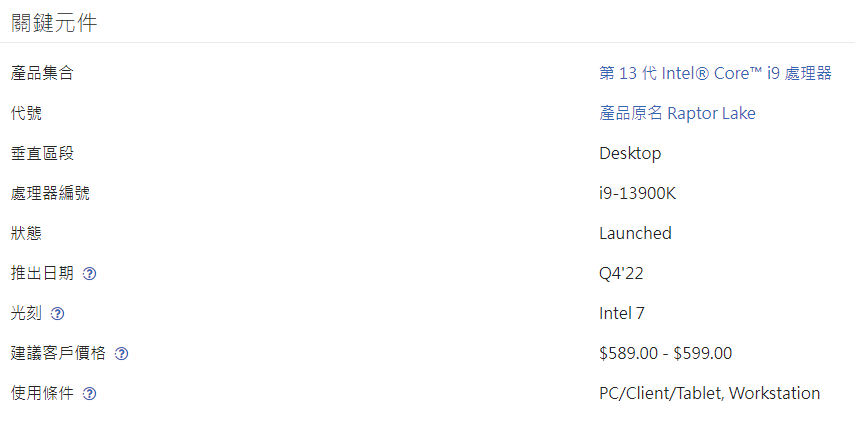The image size is (855, 421).
Task: Click the Launched status value
Action: pos(635,233)
